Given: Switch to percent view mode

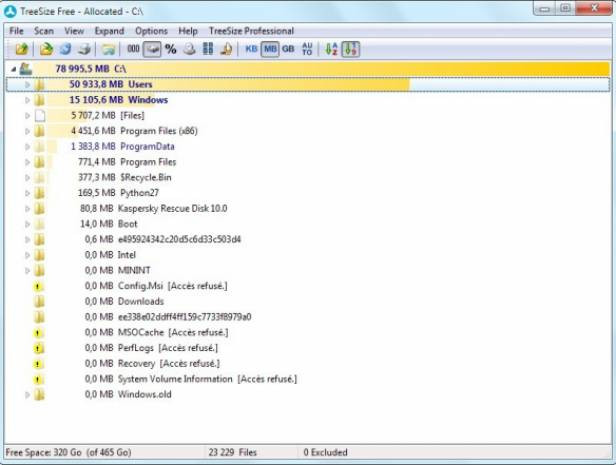Looking at the screenshot, I should pos(170,49).
